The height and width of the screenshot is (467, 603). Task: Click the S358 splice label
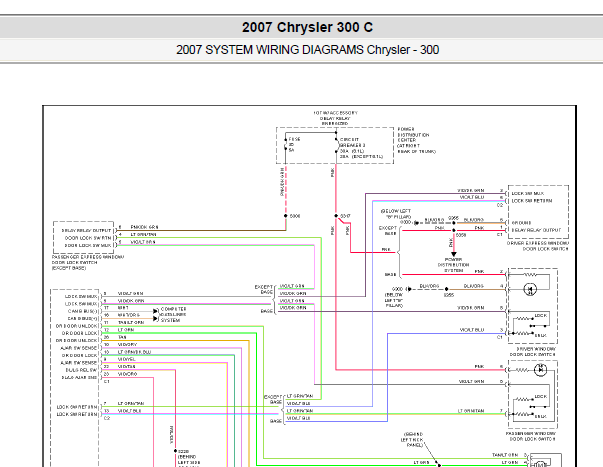click(461, 235)
